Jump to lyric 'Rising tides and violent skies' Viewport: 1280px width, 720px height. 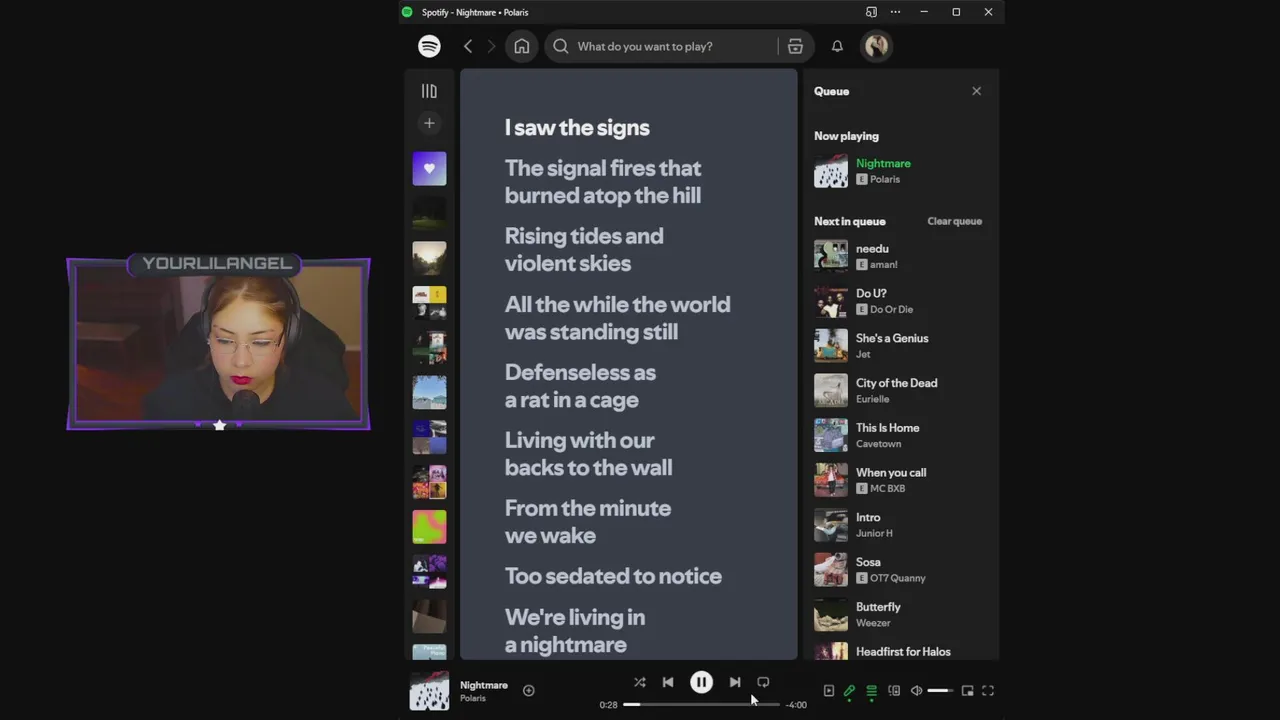point(584,250)
